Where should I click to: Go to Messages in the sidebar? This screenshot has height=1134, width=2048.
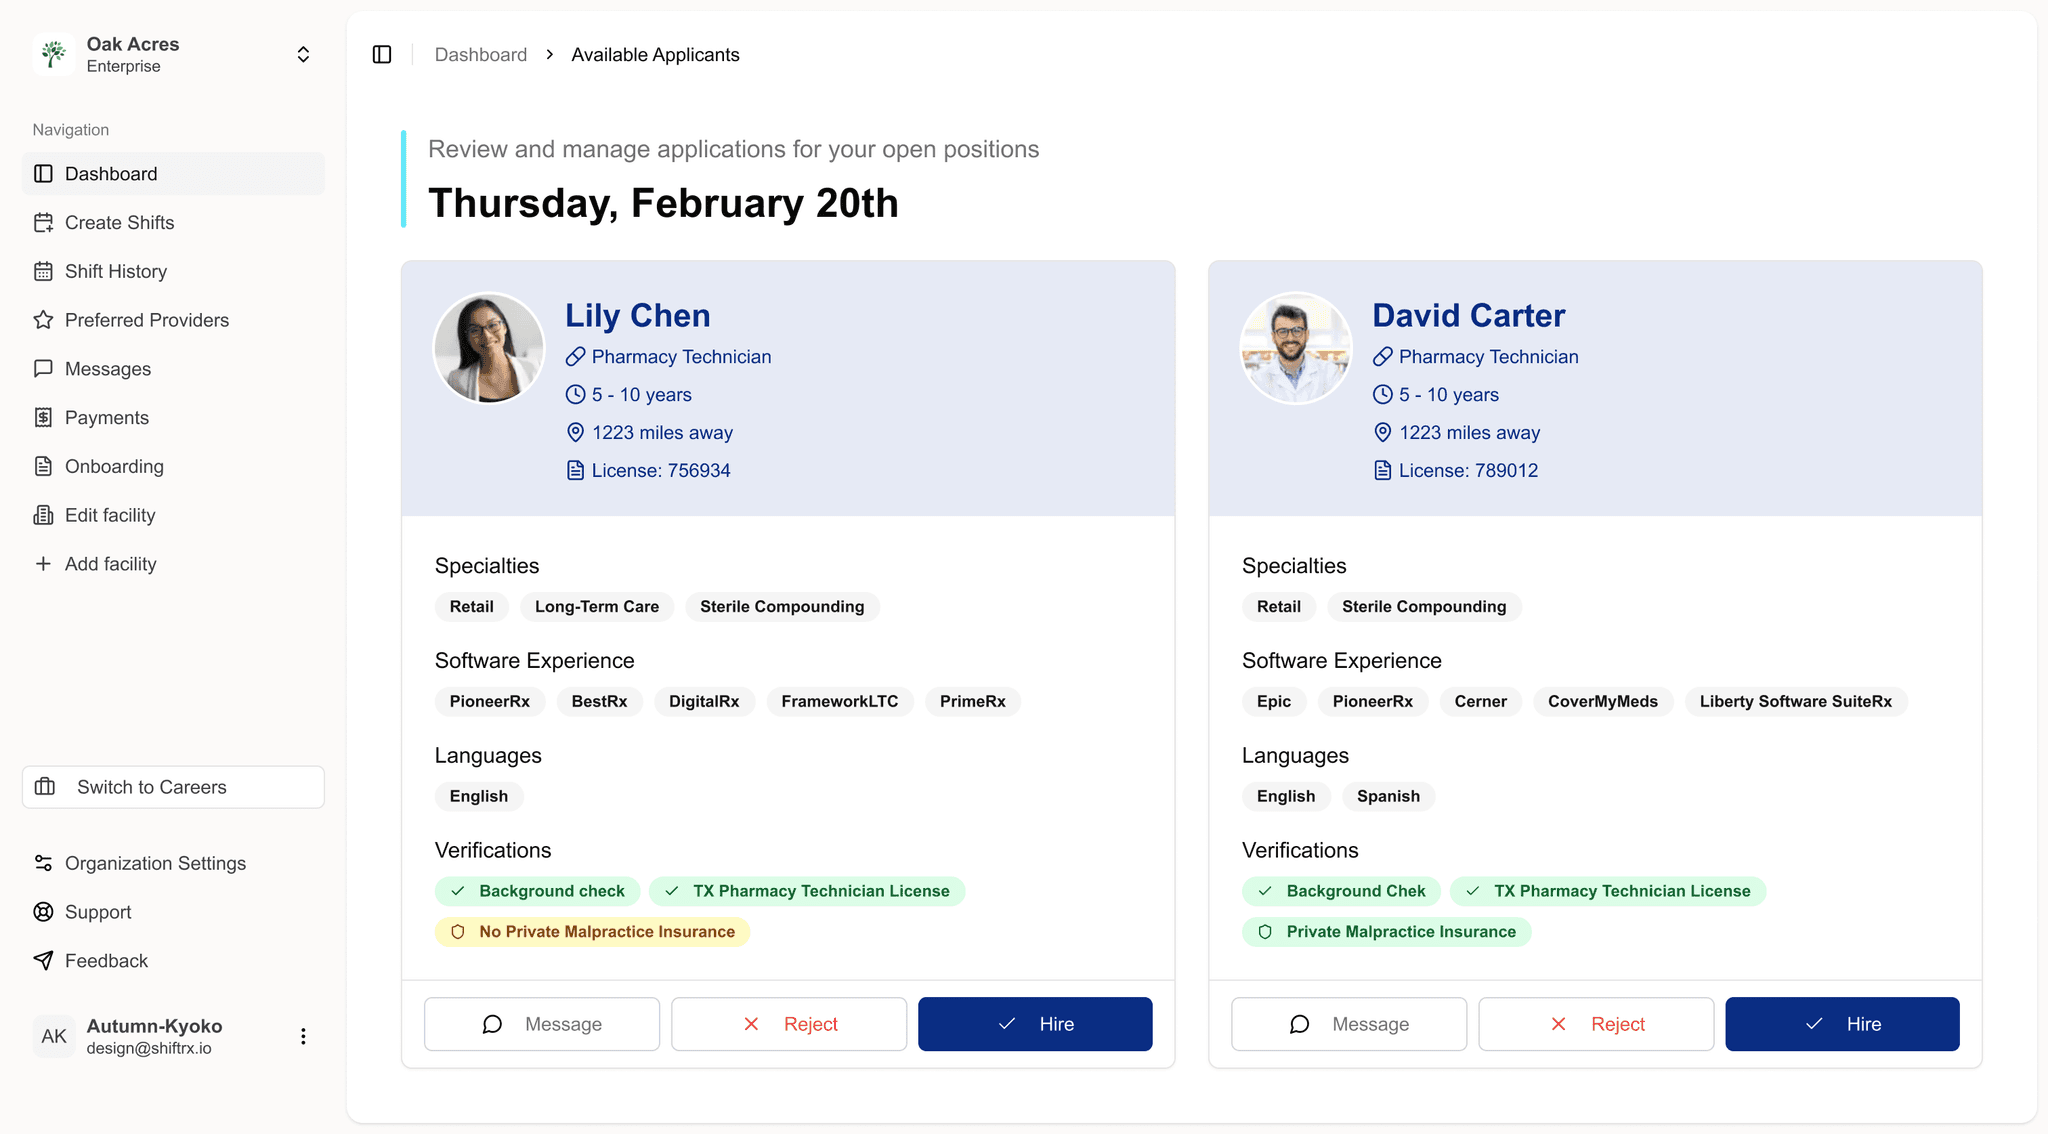(x=107, y=369)
